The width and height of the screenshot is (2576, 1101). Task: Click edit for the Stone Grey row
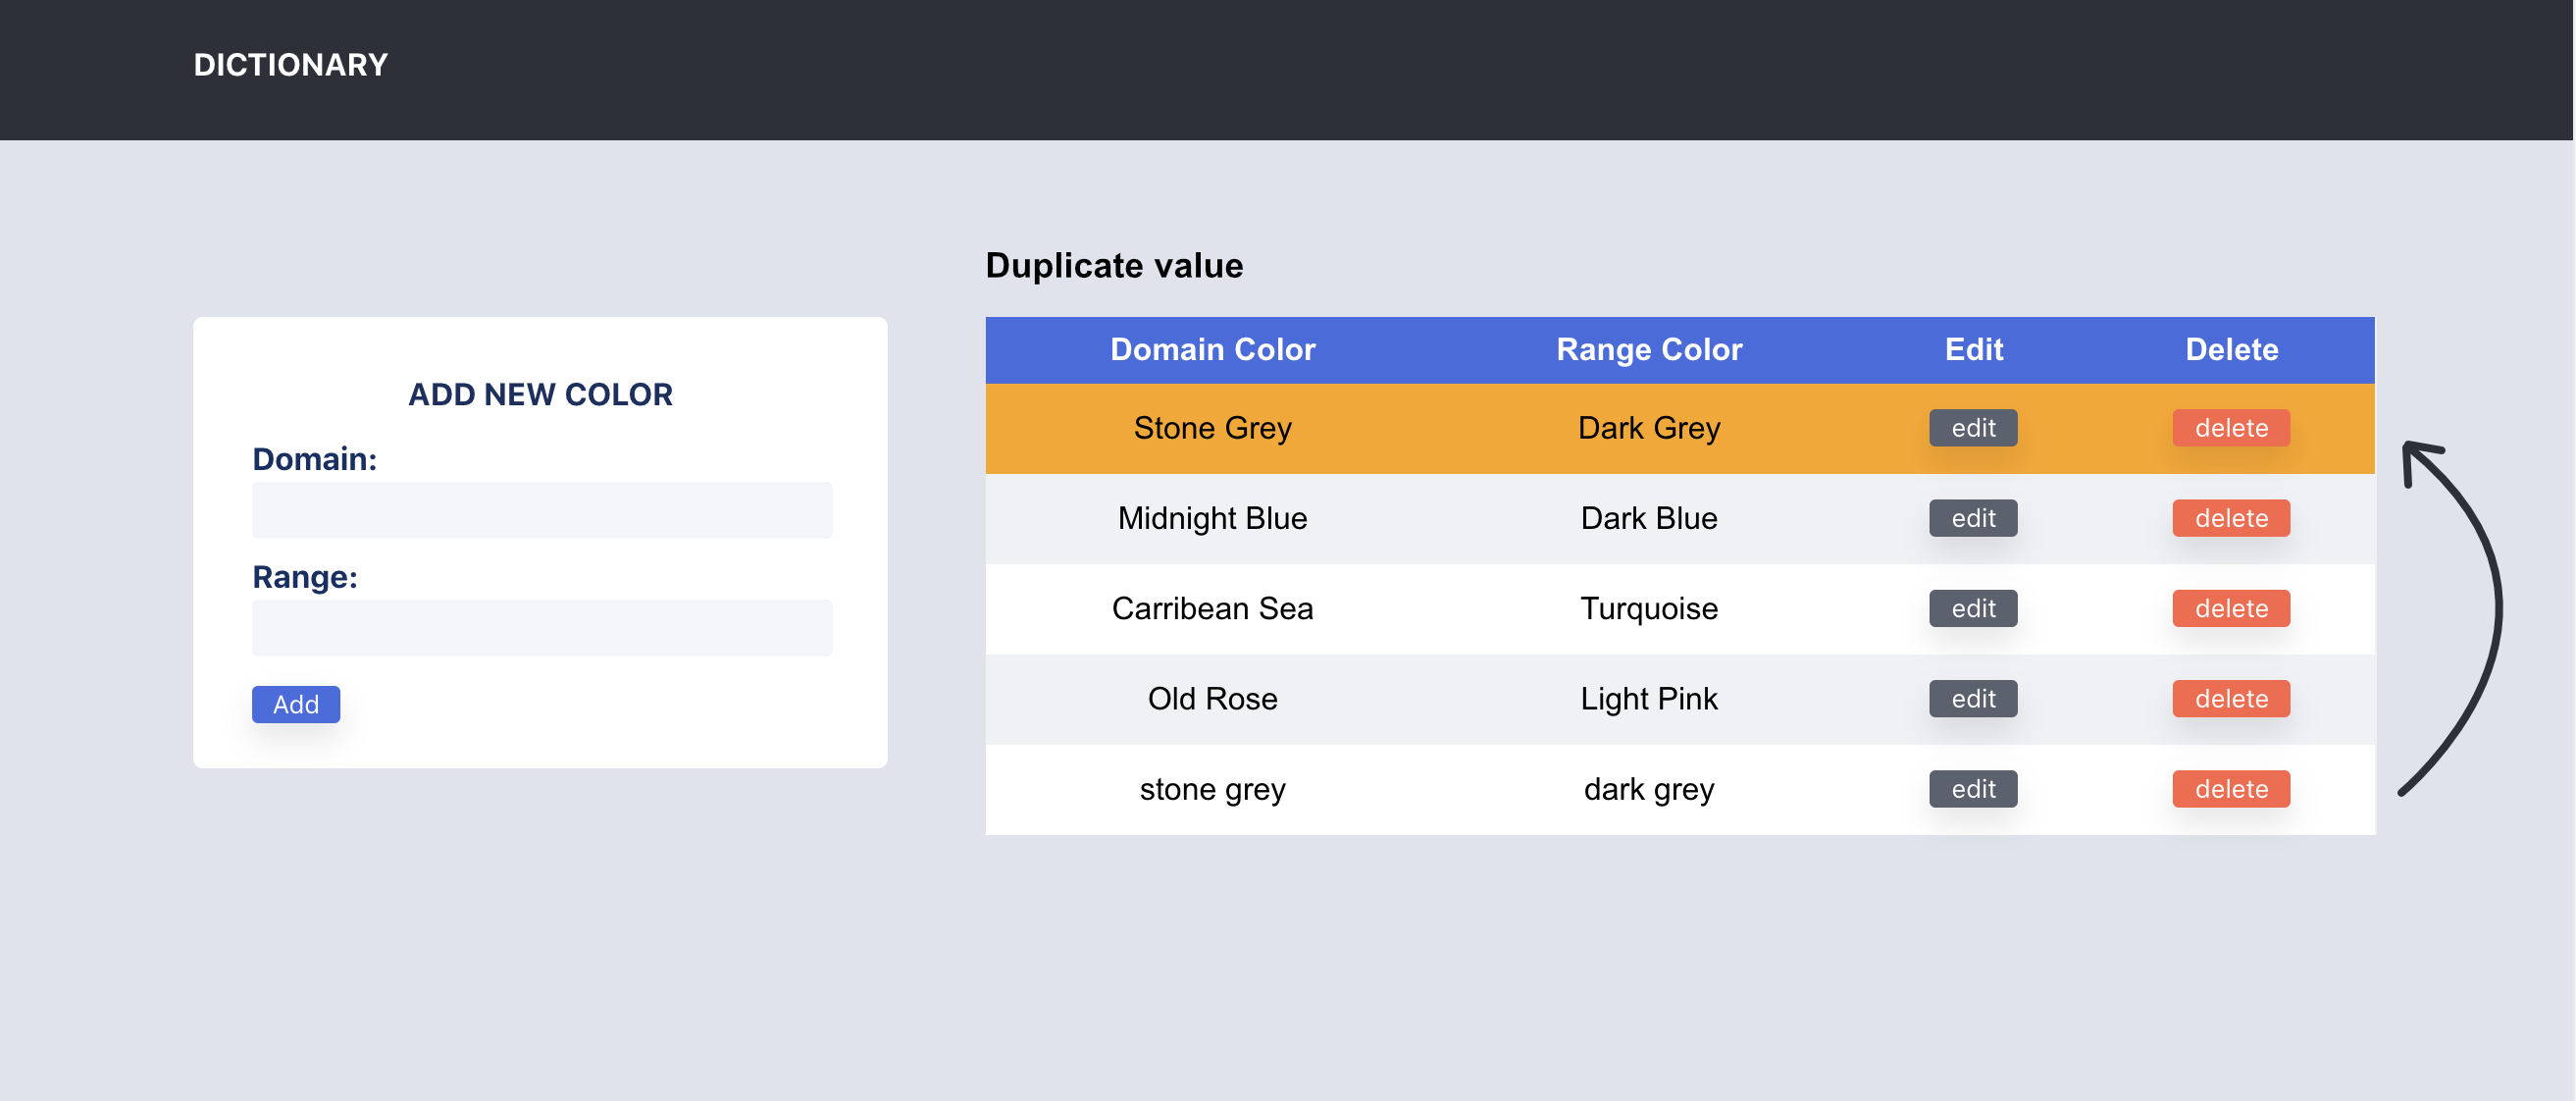tap(1971, 427)
